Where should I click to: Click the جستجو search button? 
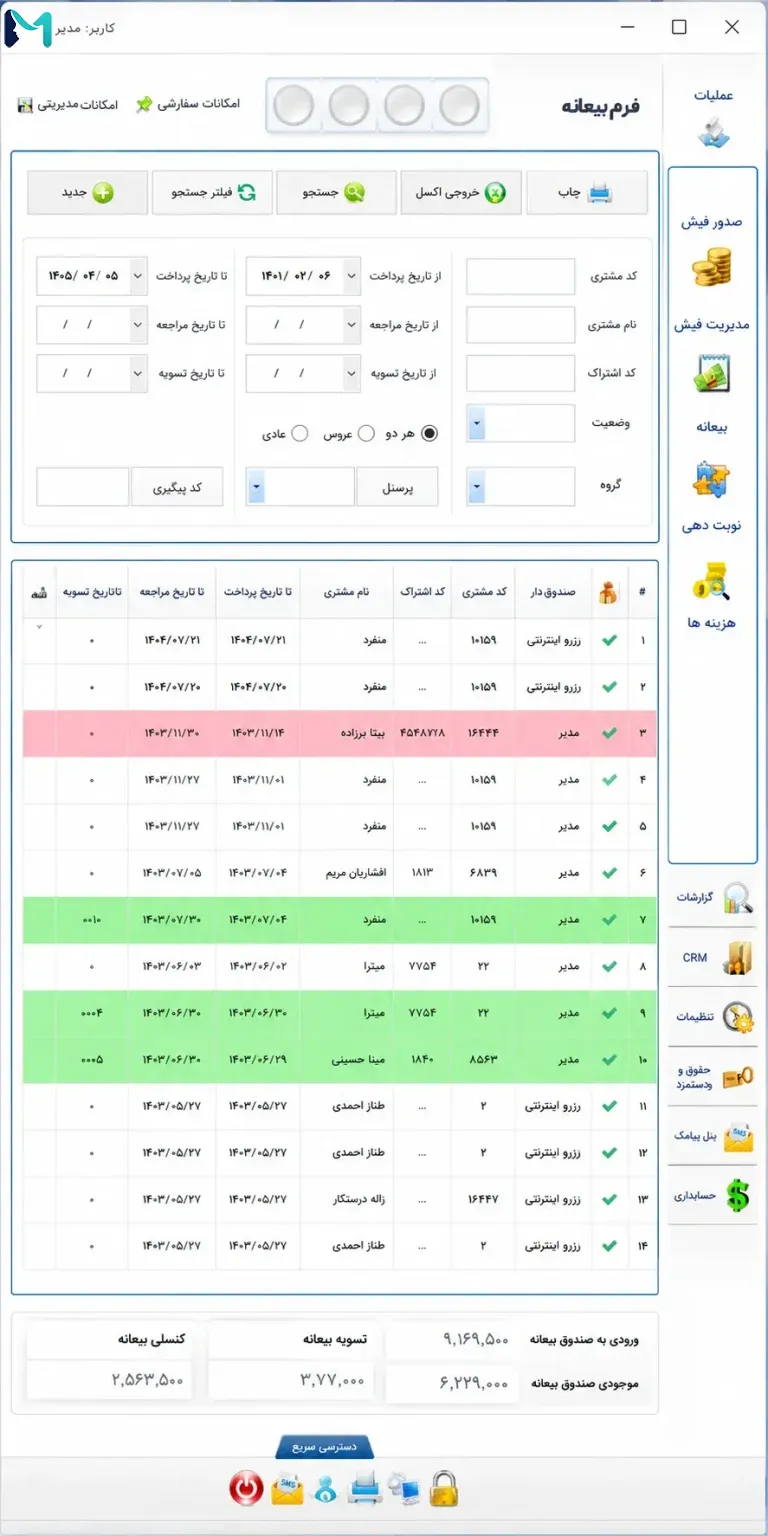336,193
